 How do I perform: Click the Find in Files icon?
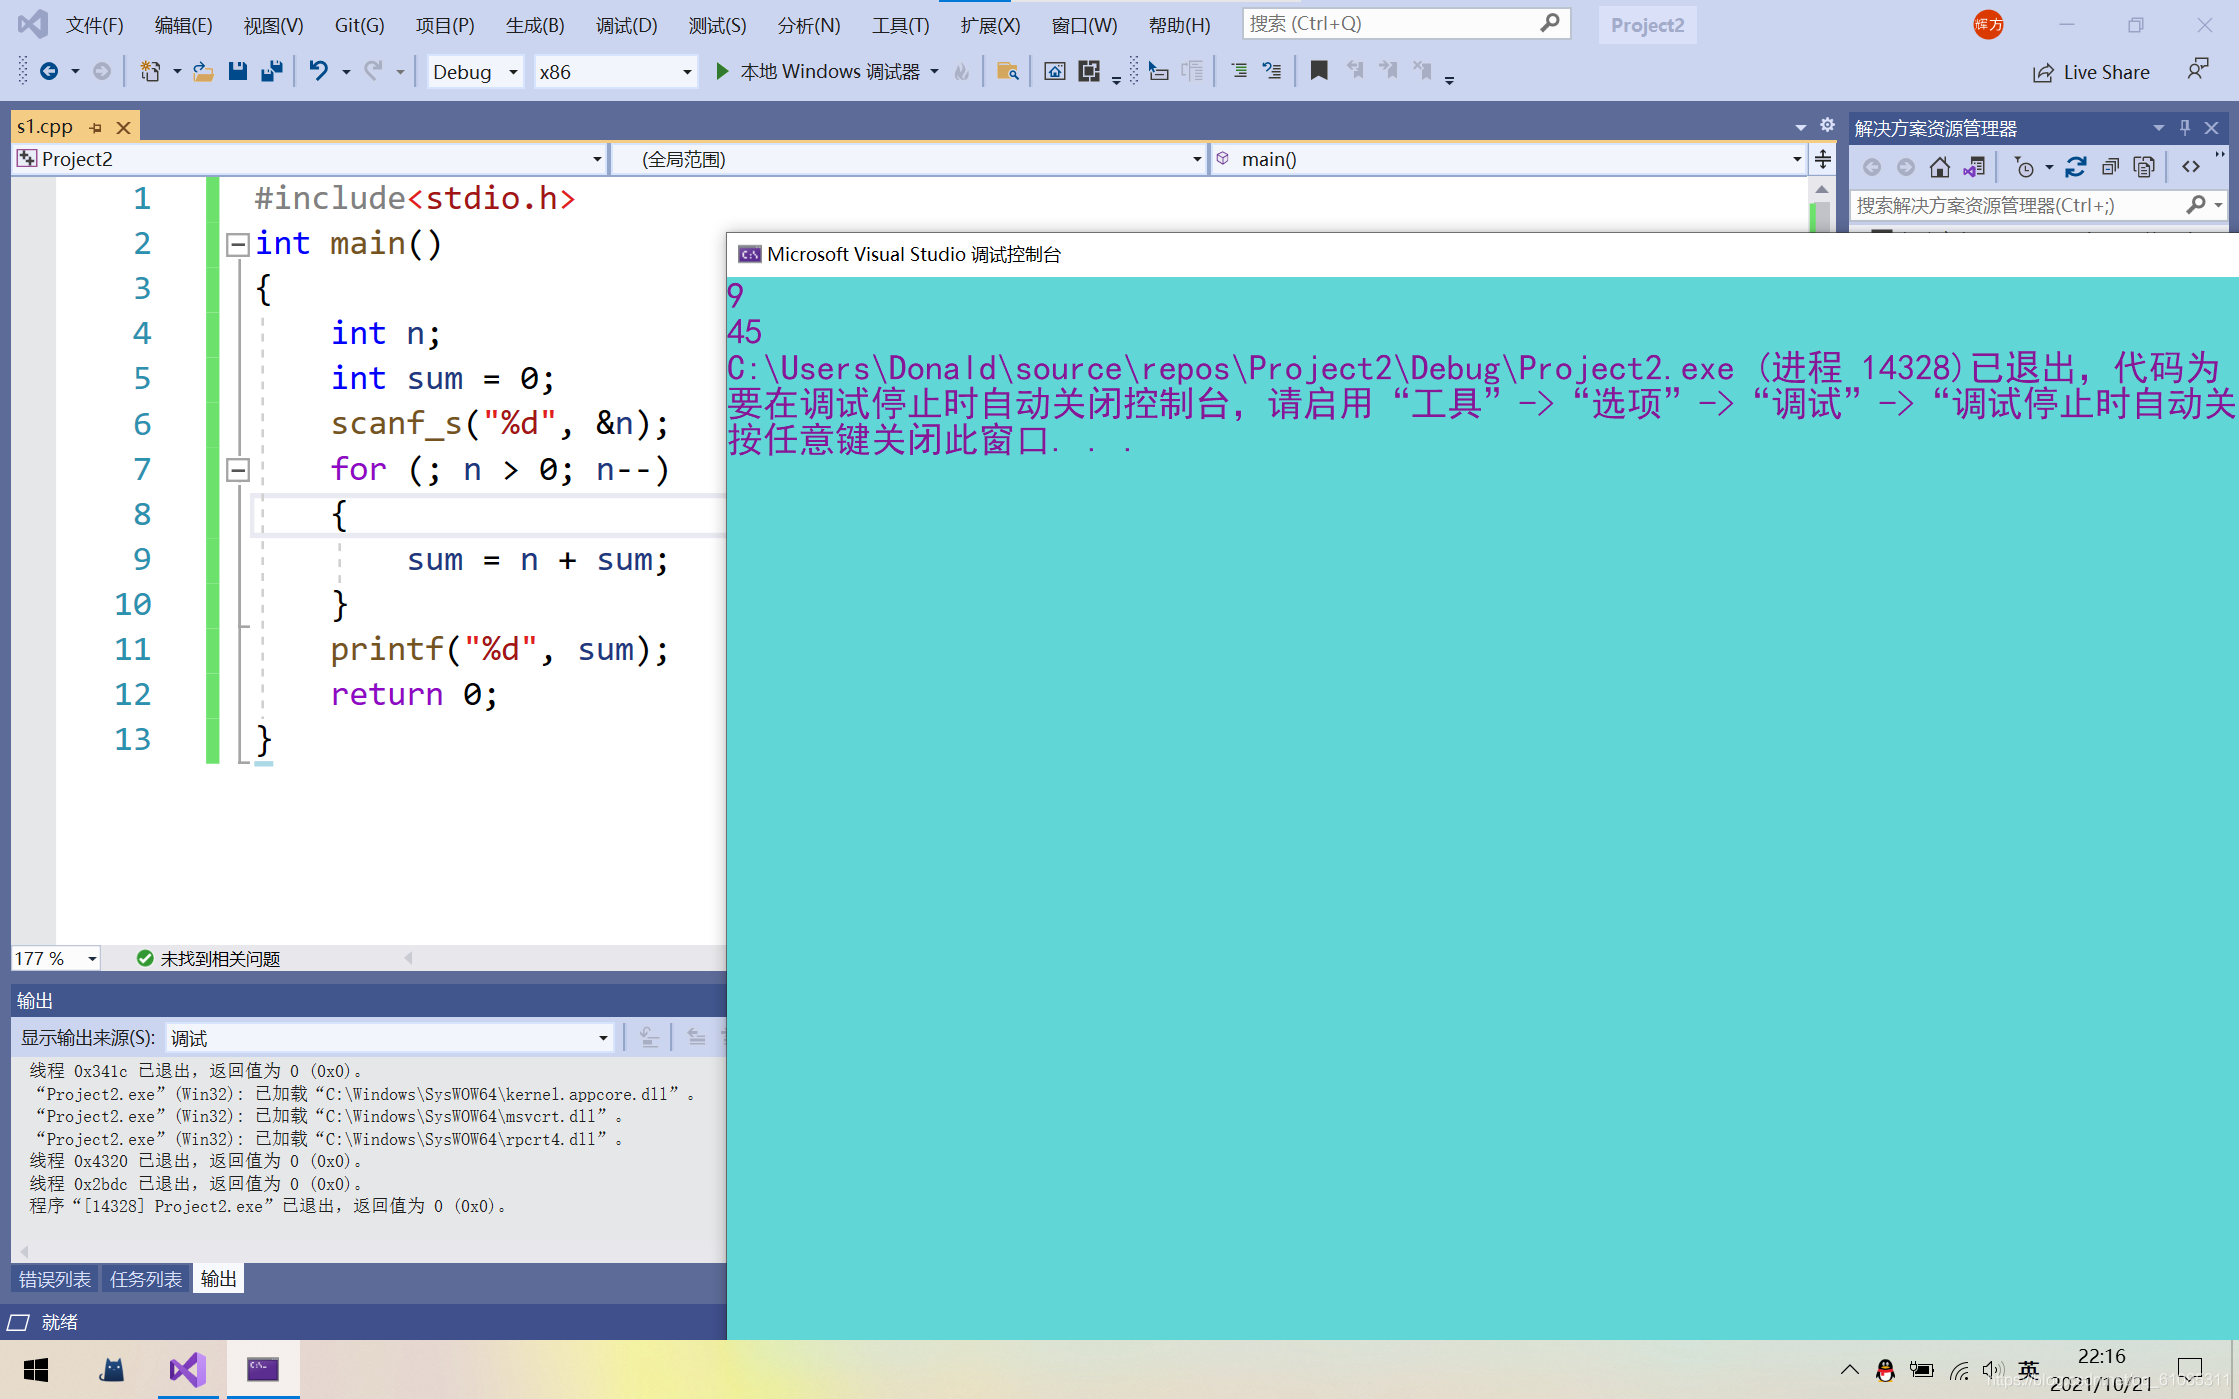tap(1007, 71)
